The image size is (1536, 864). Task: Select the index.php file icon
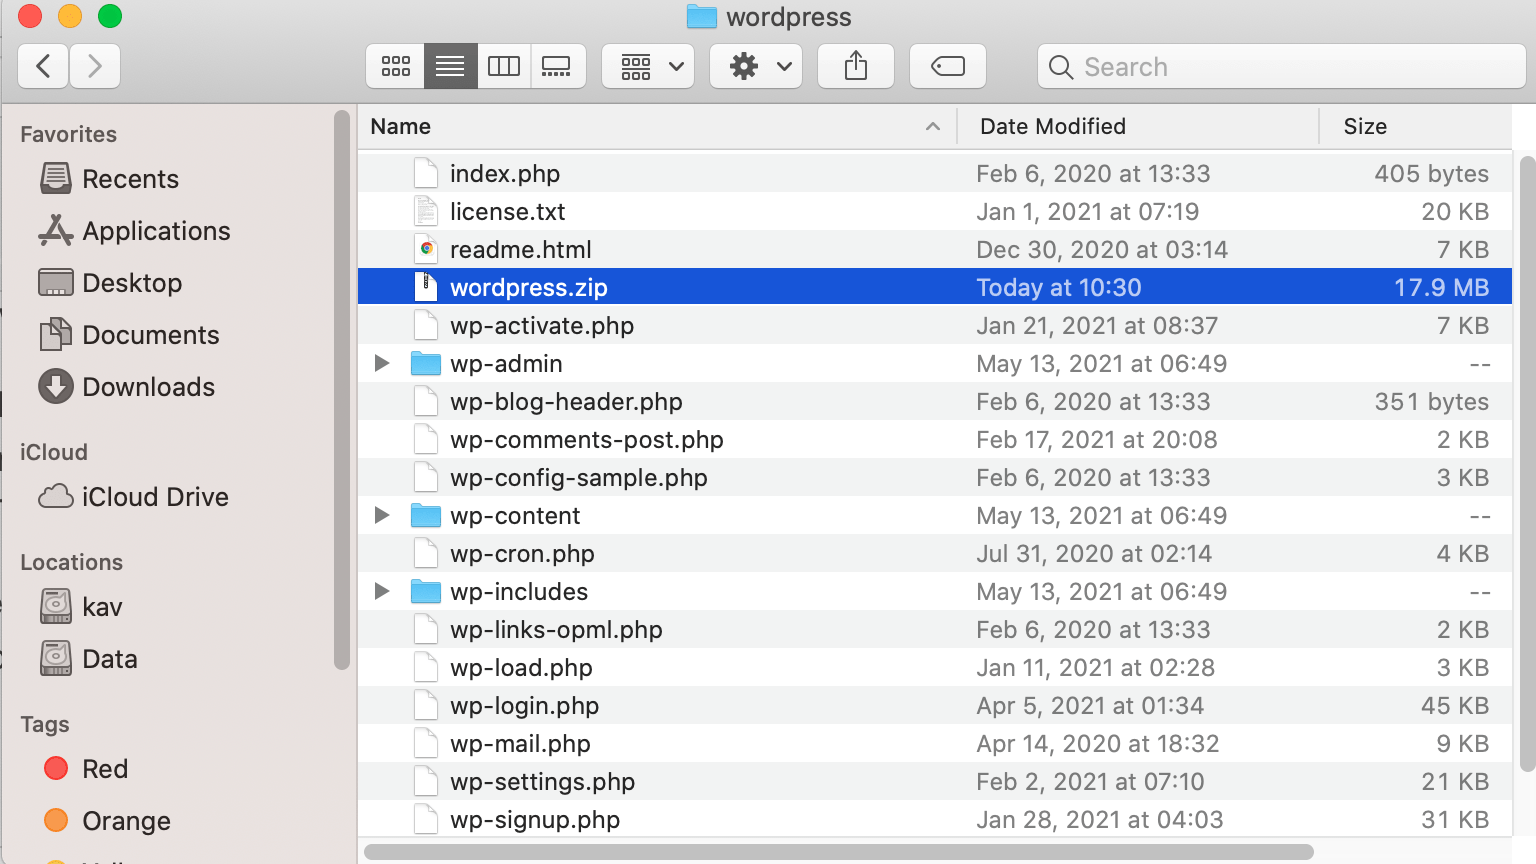[x=426, y=174]
